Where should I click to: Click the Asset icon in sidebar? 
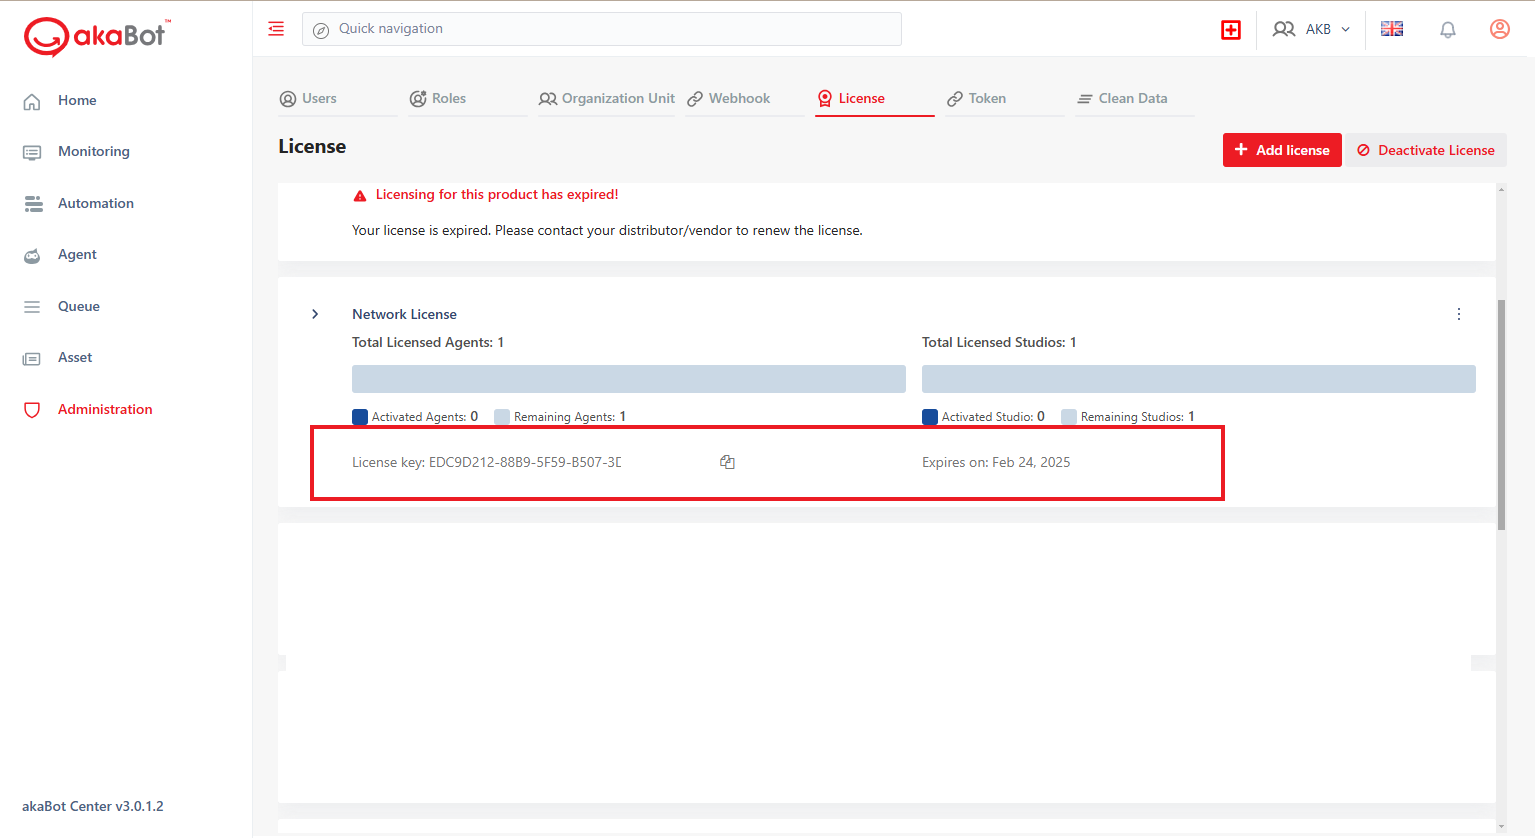pyautogui.click(x=32, y=359)
